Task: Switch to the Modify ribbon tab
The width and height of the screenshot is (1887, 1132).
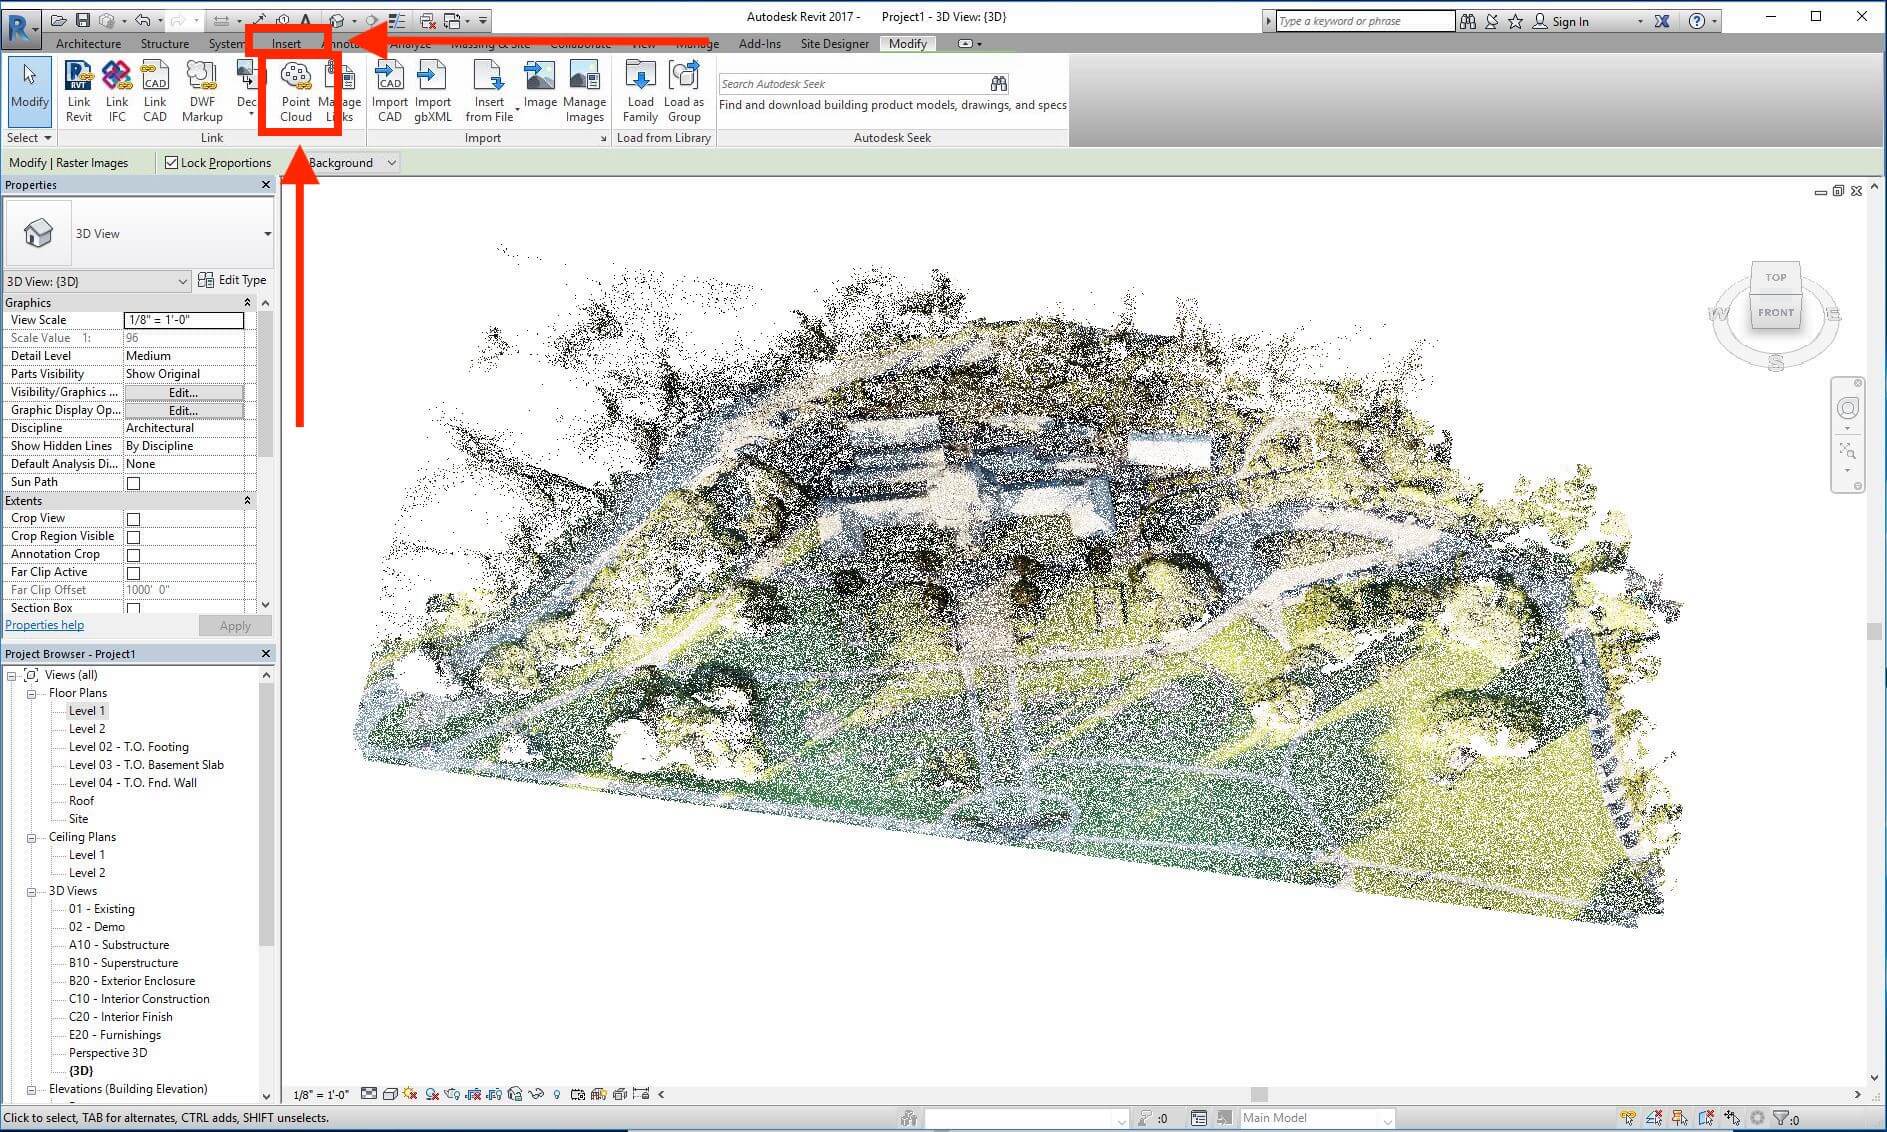Action: click(907, 44)
